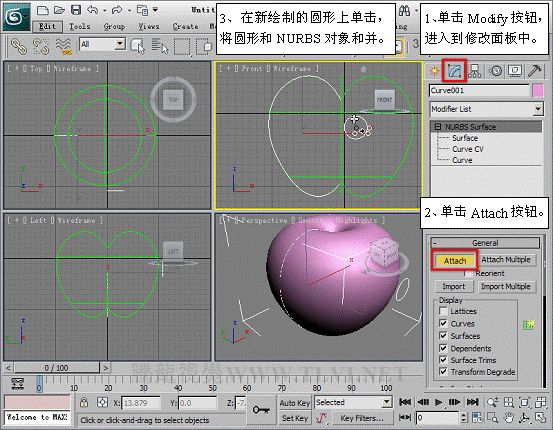The height and width of the screenshot is (430, 553).
Task: Click the Open Mini Curve Editor icon
Action: tap(17, 383)
